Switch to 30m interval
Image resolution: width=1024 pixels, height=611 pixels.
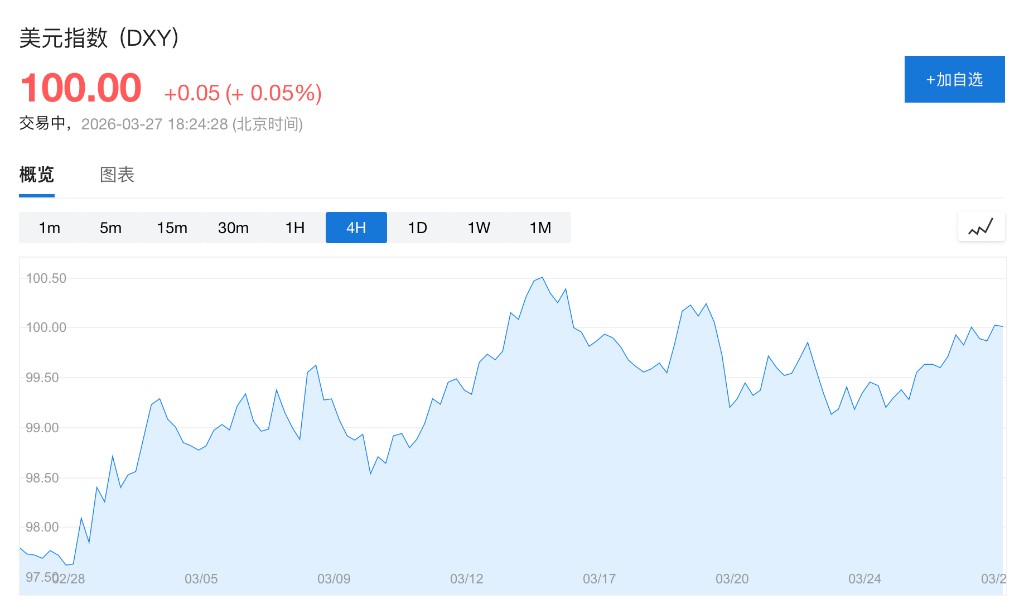click(233, 228)
